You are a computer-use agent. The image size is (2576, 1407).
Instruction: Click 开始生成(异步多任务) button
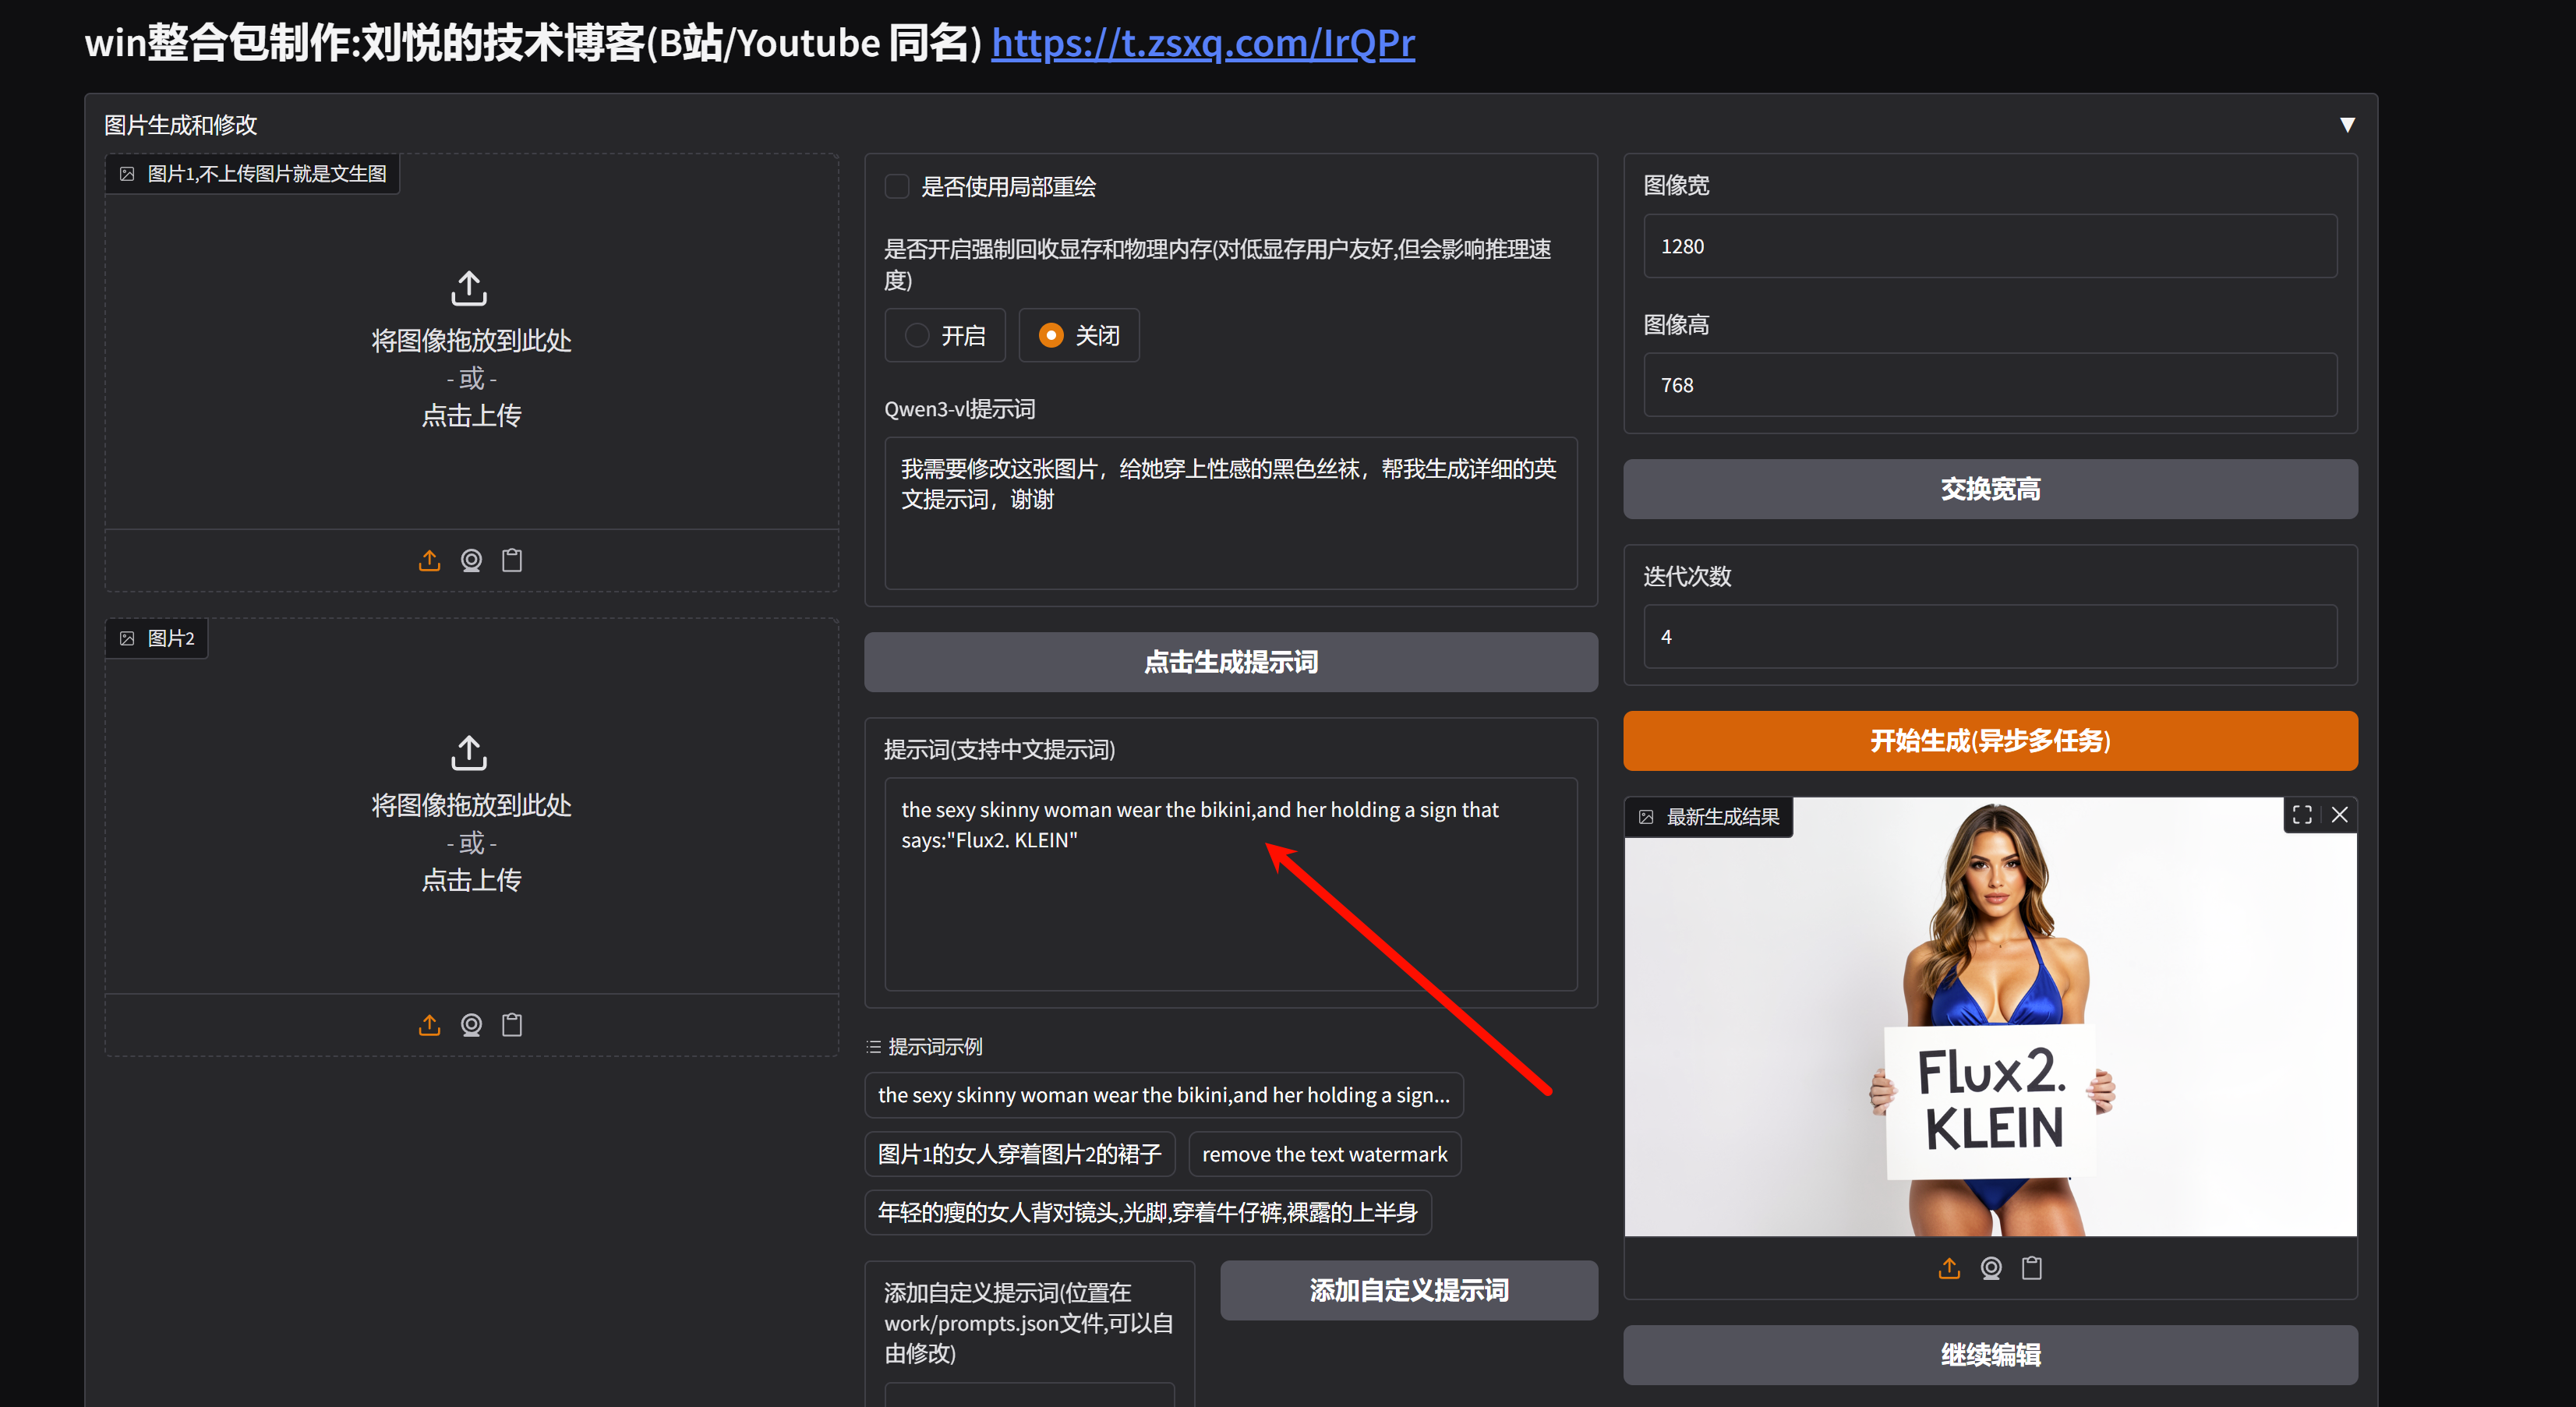pos(1990,741)
